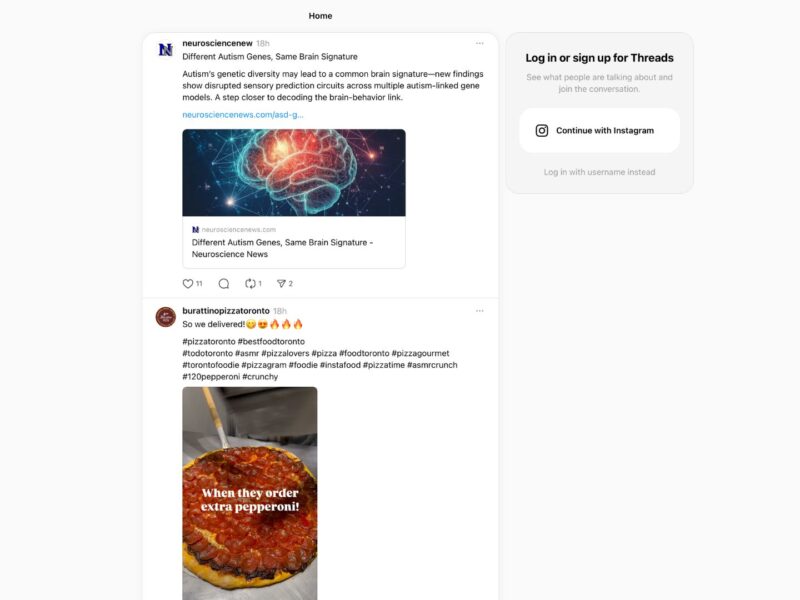Open more options on neurosciencenew post
Viewport: 800px width, 600px height.
coord(480,43)
